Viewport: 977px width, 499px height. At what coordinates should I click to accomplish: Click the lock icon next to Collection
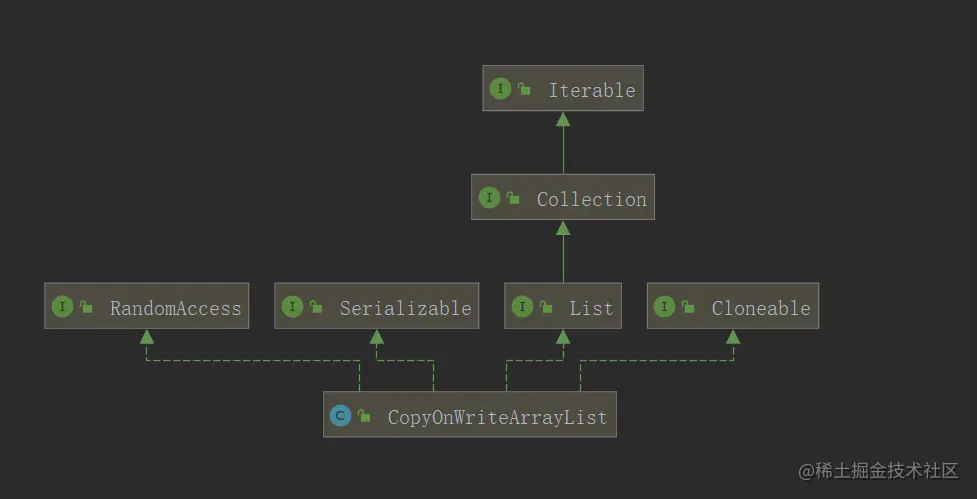pos(513,199)
